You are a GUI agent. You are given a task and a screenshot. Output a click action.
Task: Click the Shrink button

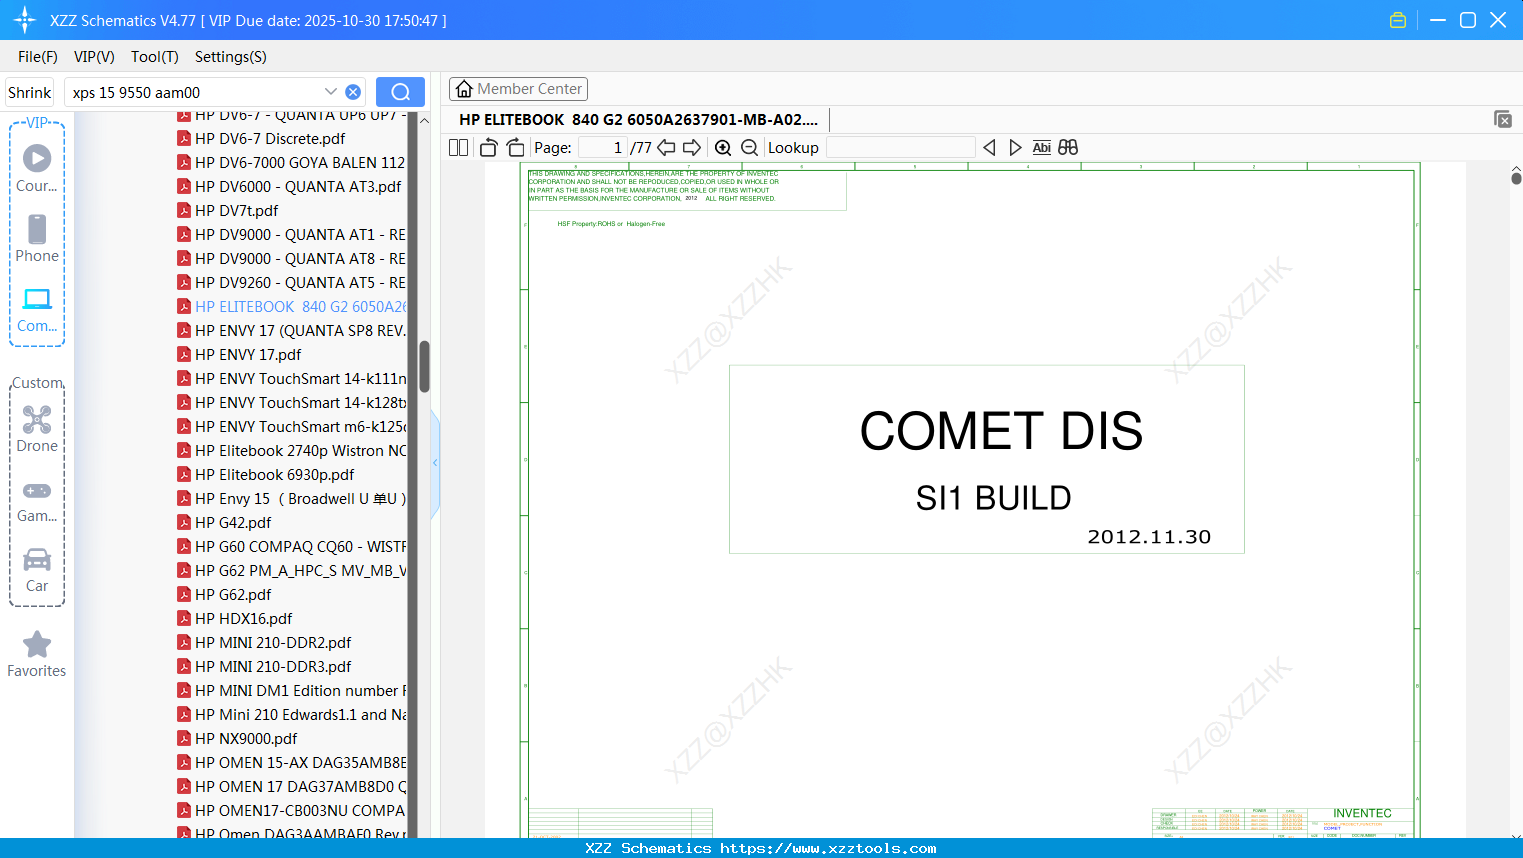[30, 92]
